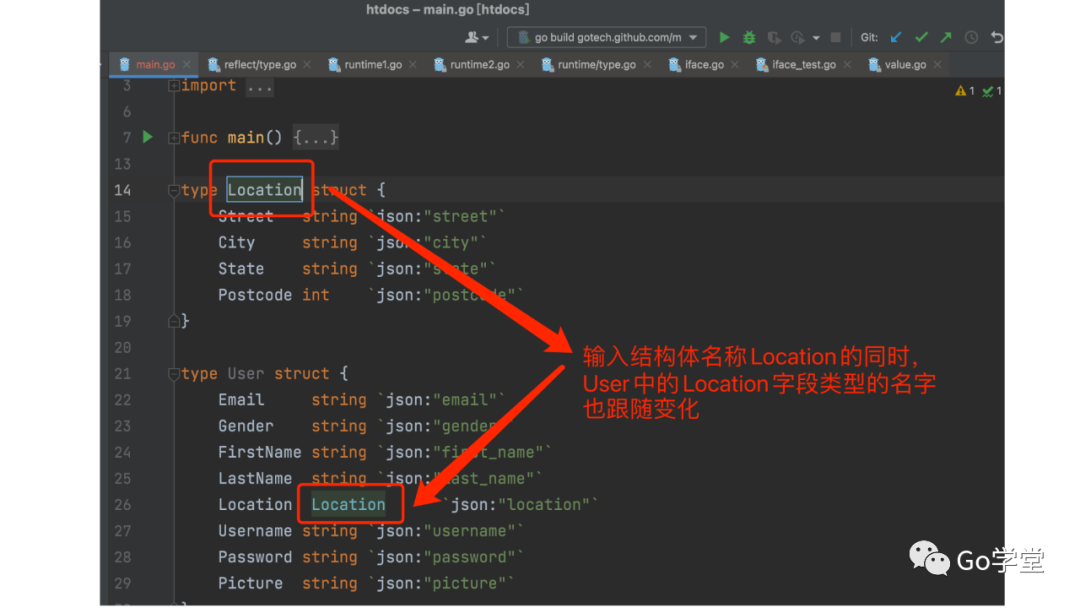Screen dimensions: 1080x608
Task: Open the extra run actions chevron dropdown
Action: tap(816, 37)
